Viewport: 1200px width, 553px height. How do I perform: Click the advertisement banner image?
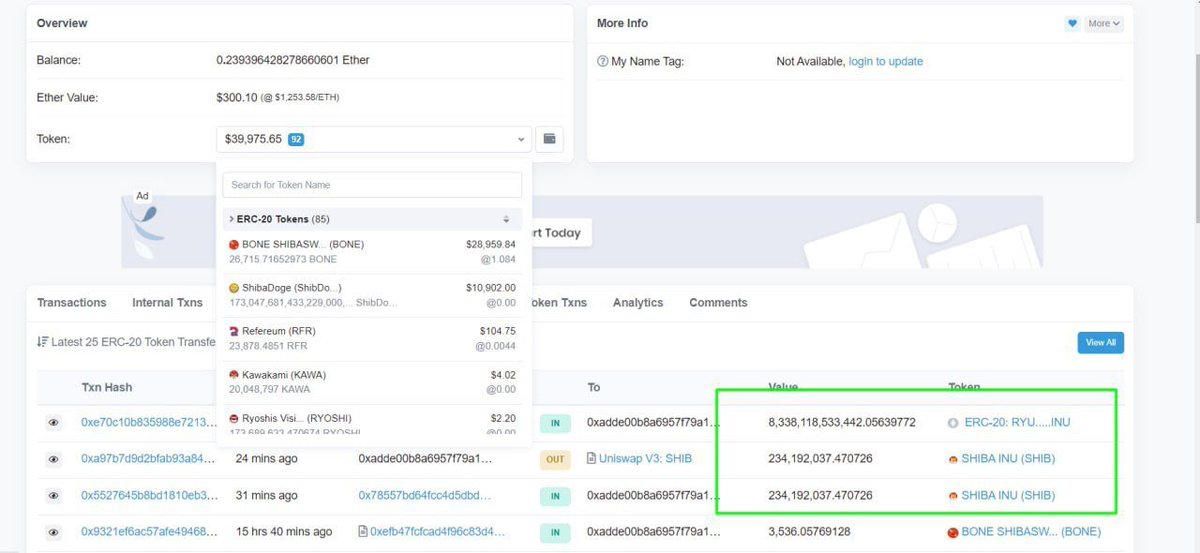coord(582,231)
